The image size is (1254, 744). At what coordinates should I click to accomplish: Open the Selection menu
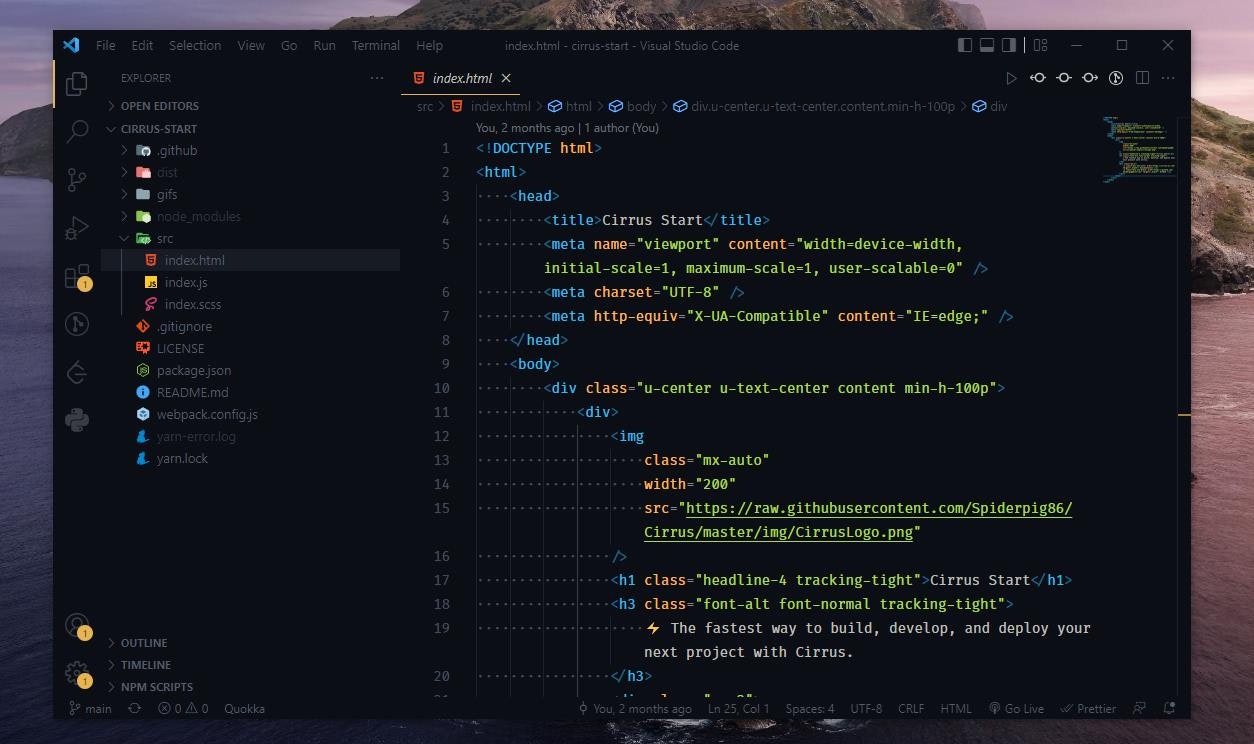pos(195,45)
